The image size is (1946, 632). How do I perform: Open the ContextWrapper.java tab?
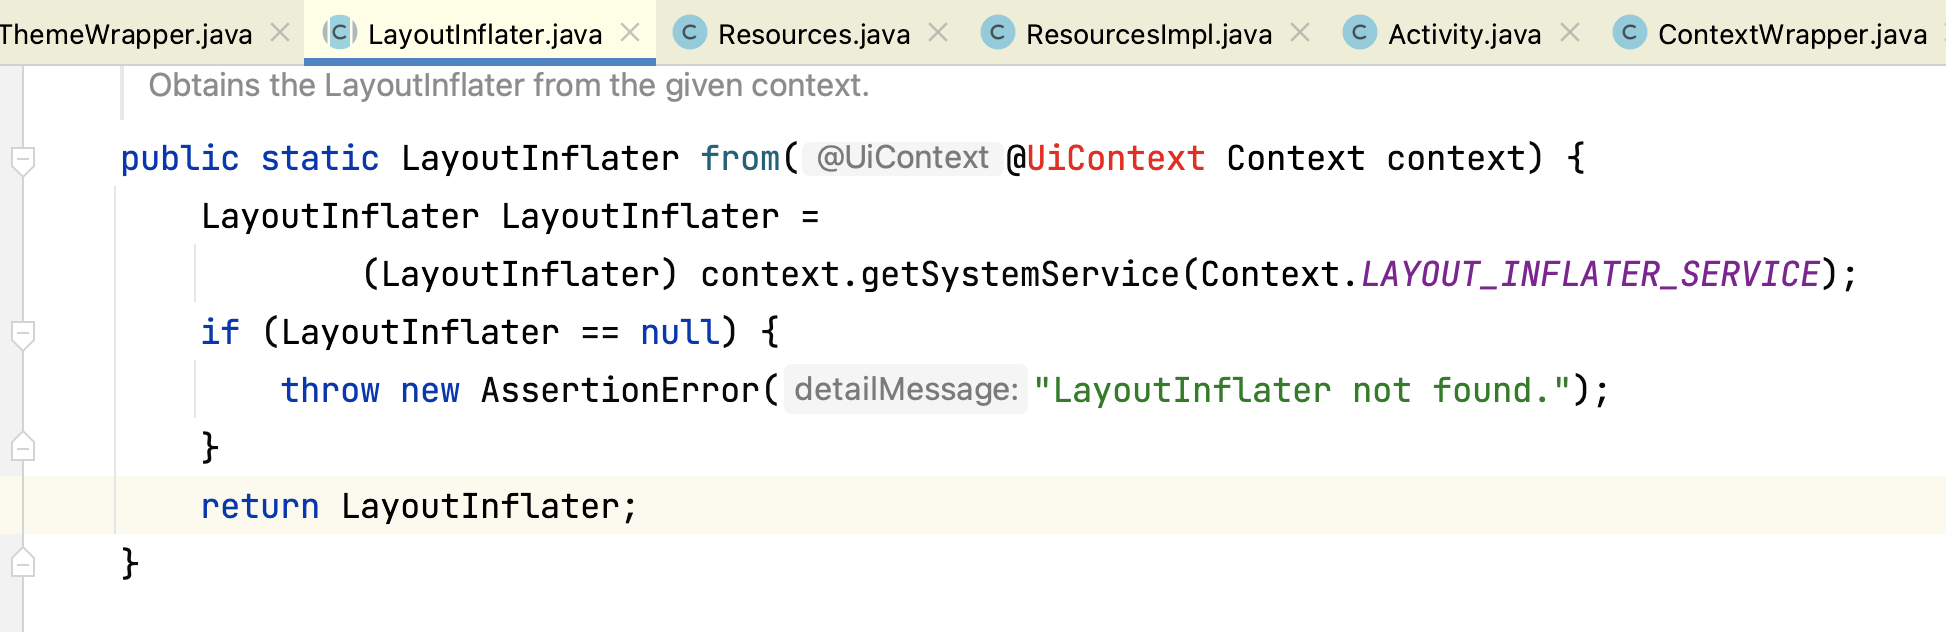tap(1791, 34)
